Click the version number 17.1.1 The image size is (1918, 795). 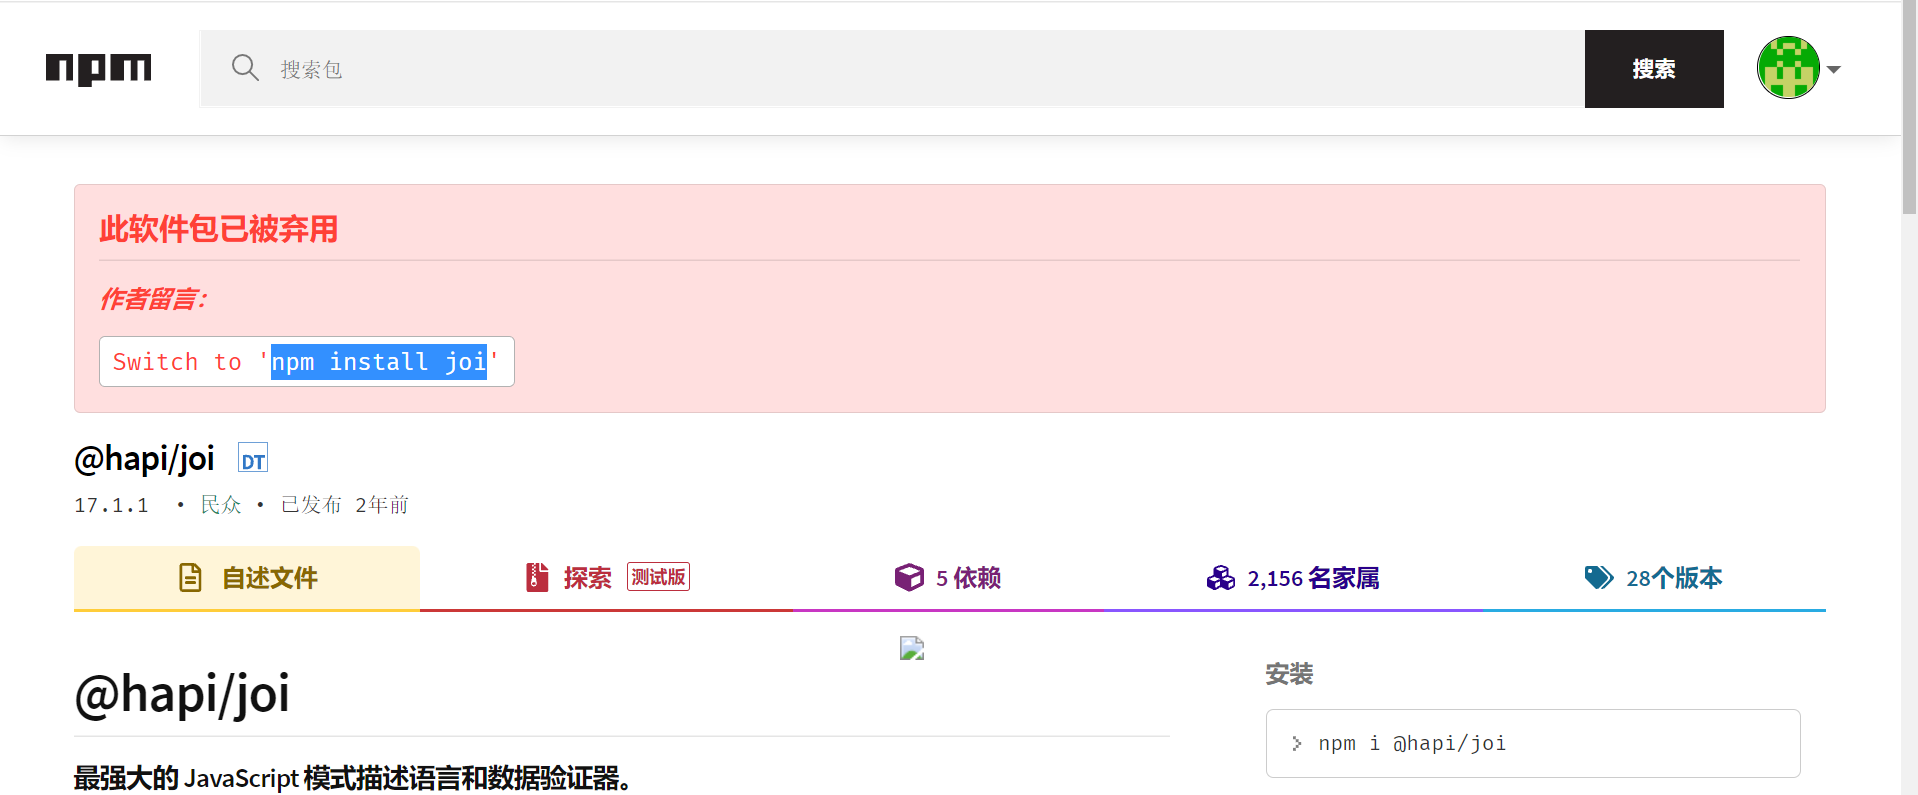tap(111, 505)
